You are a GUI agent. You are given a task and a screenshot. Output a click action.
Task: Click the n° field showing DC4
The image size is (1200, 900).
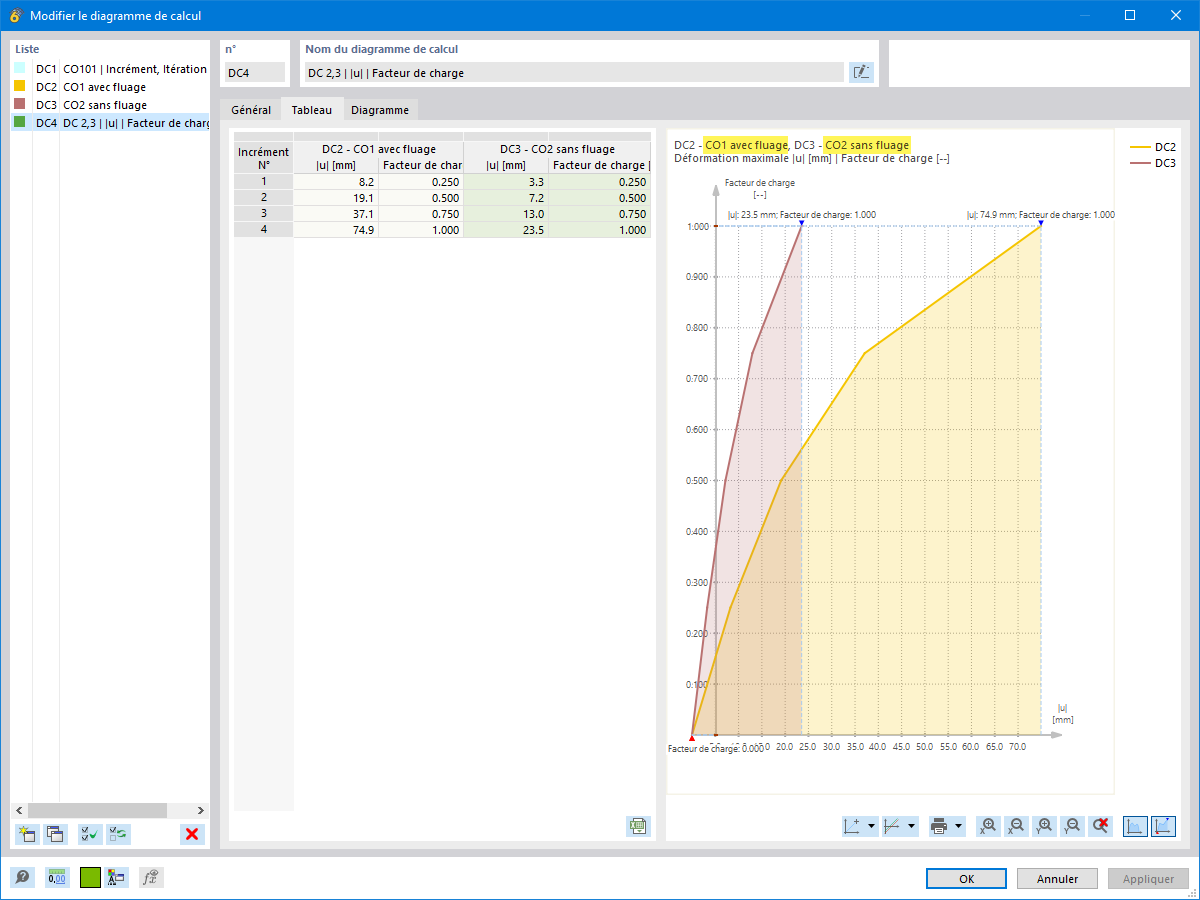click(x=254, y=72)
